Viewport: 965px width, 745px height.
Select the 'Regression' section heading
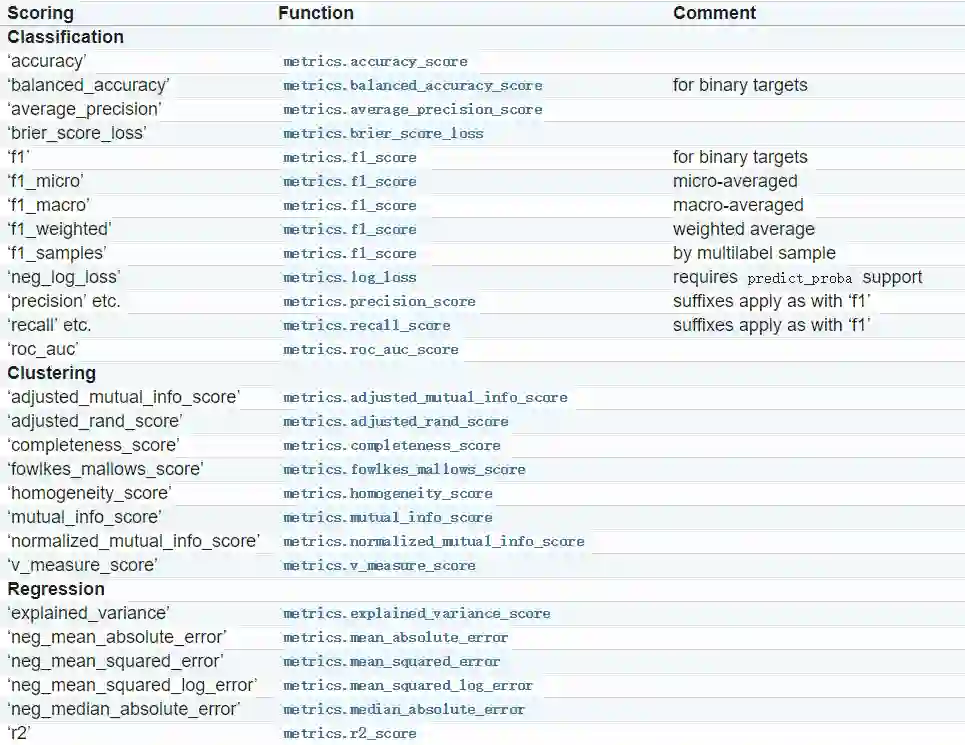tap(56, 589)
